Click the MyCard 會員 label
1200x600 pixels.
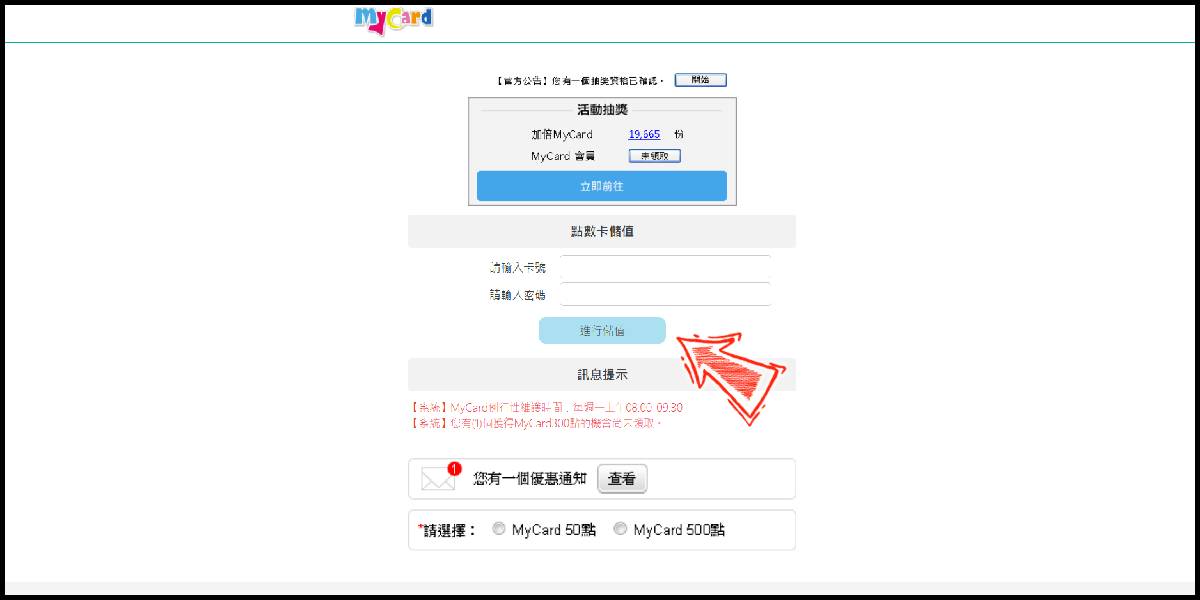click(x=563, y=156)
